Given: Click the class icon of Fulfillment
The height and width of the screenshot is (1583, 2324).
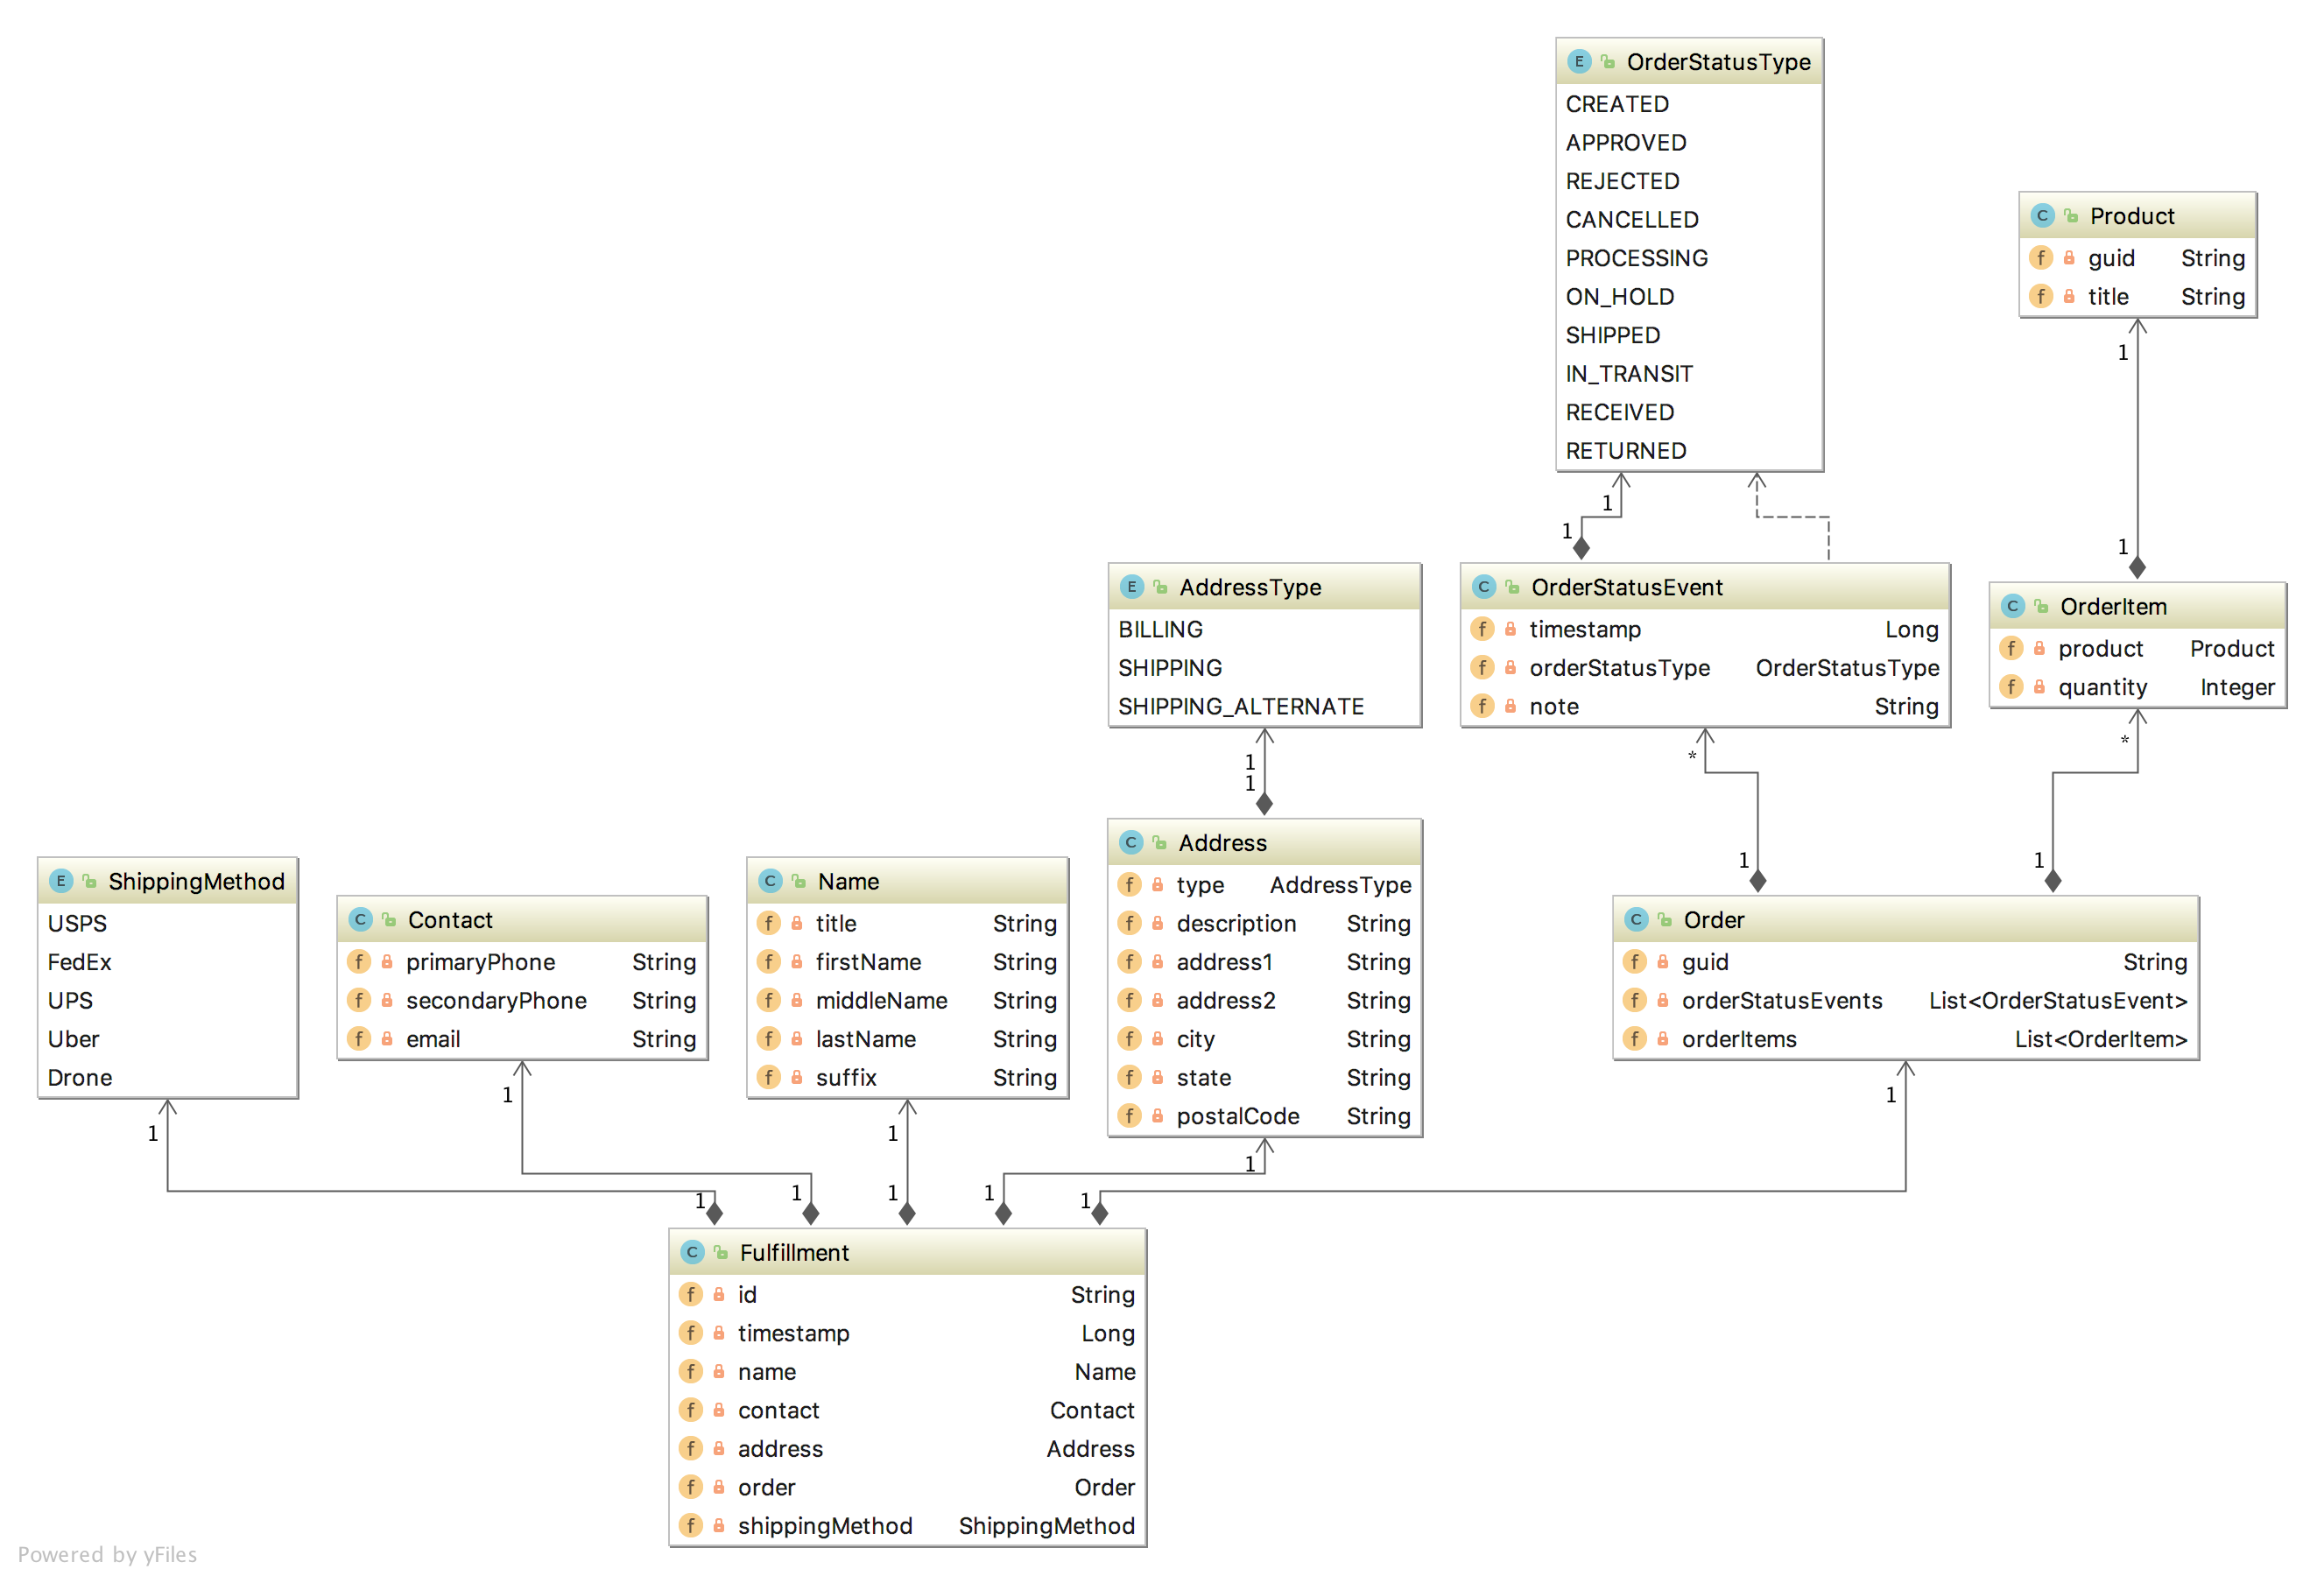Looking at the screenshot, I should tap(691, 1252).
